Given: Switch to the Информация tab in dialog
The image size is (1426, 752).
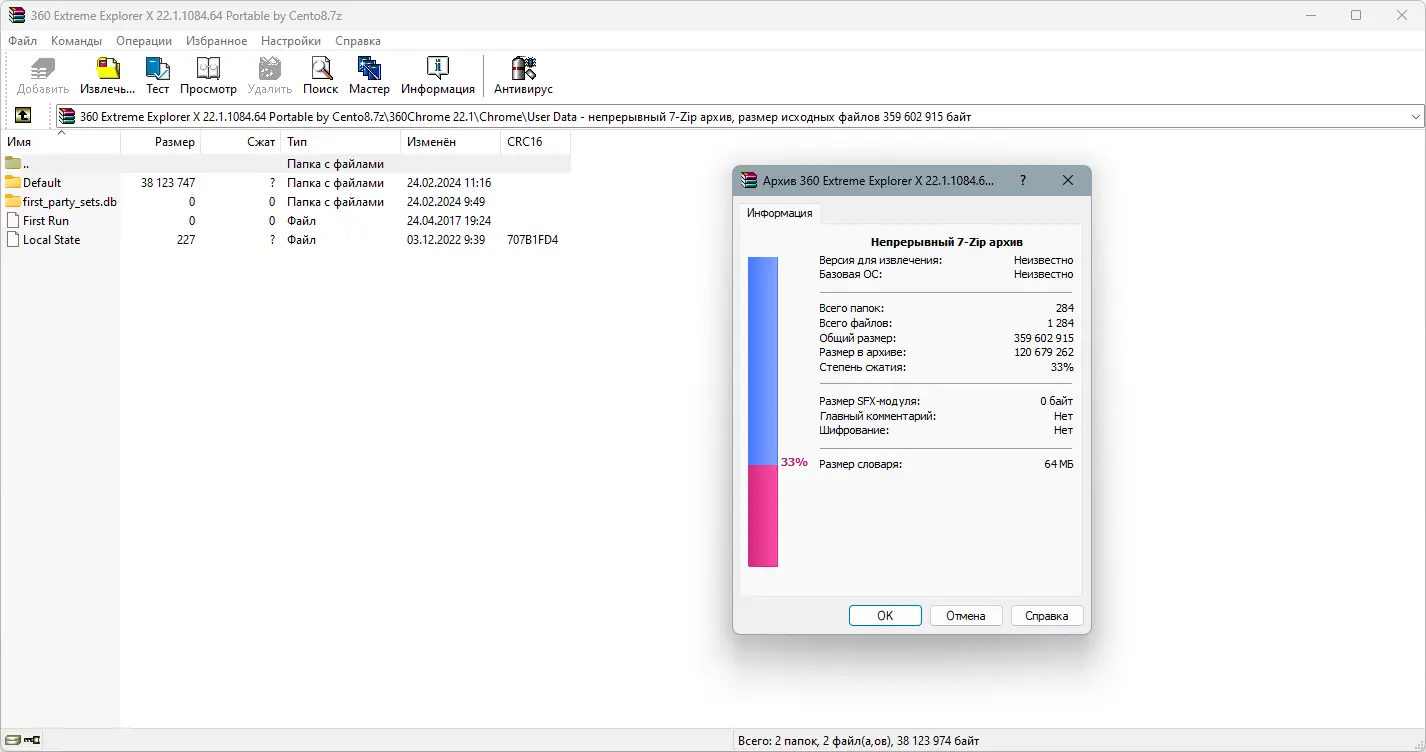Looking at the screenshot, I should tap(779, 213).
